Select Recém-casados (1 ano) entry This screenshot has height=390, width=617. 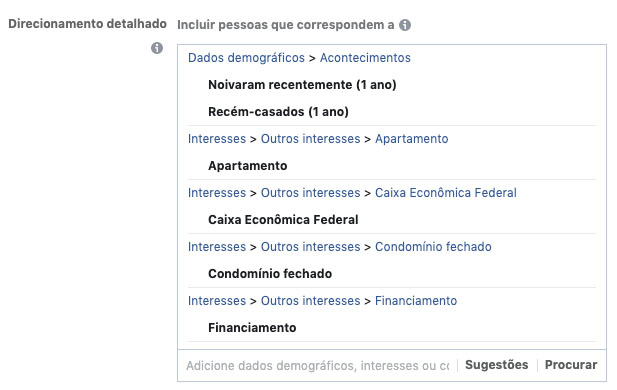coord(278,112)
